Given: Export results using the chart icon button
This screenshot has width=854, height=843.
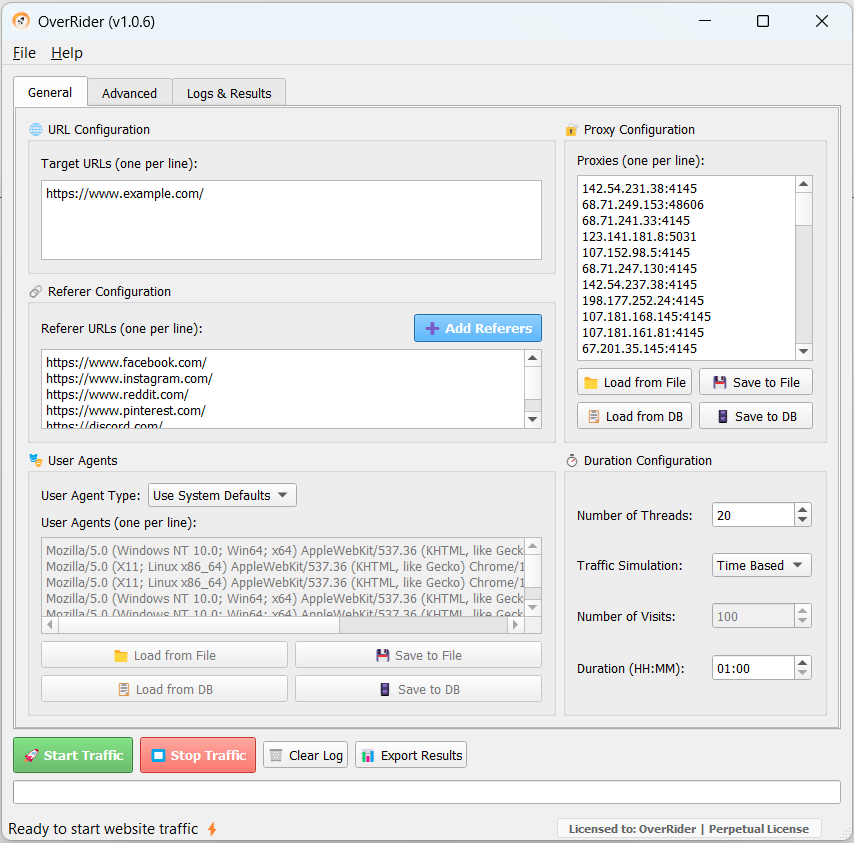Looking at the screenshot, I should pos(411,755).
